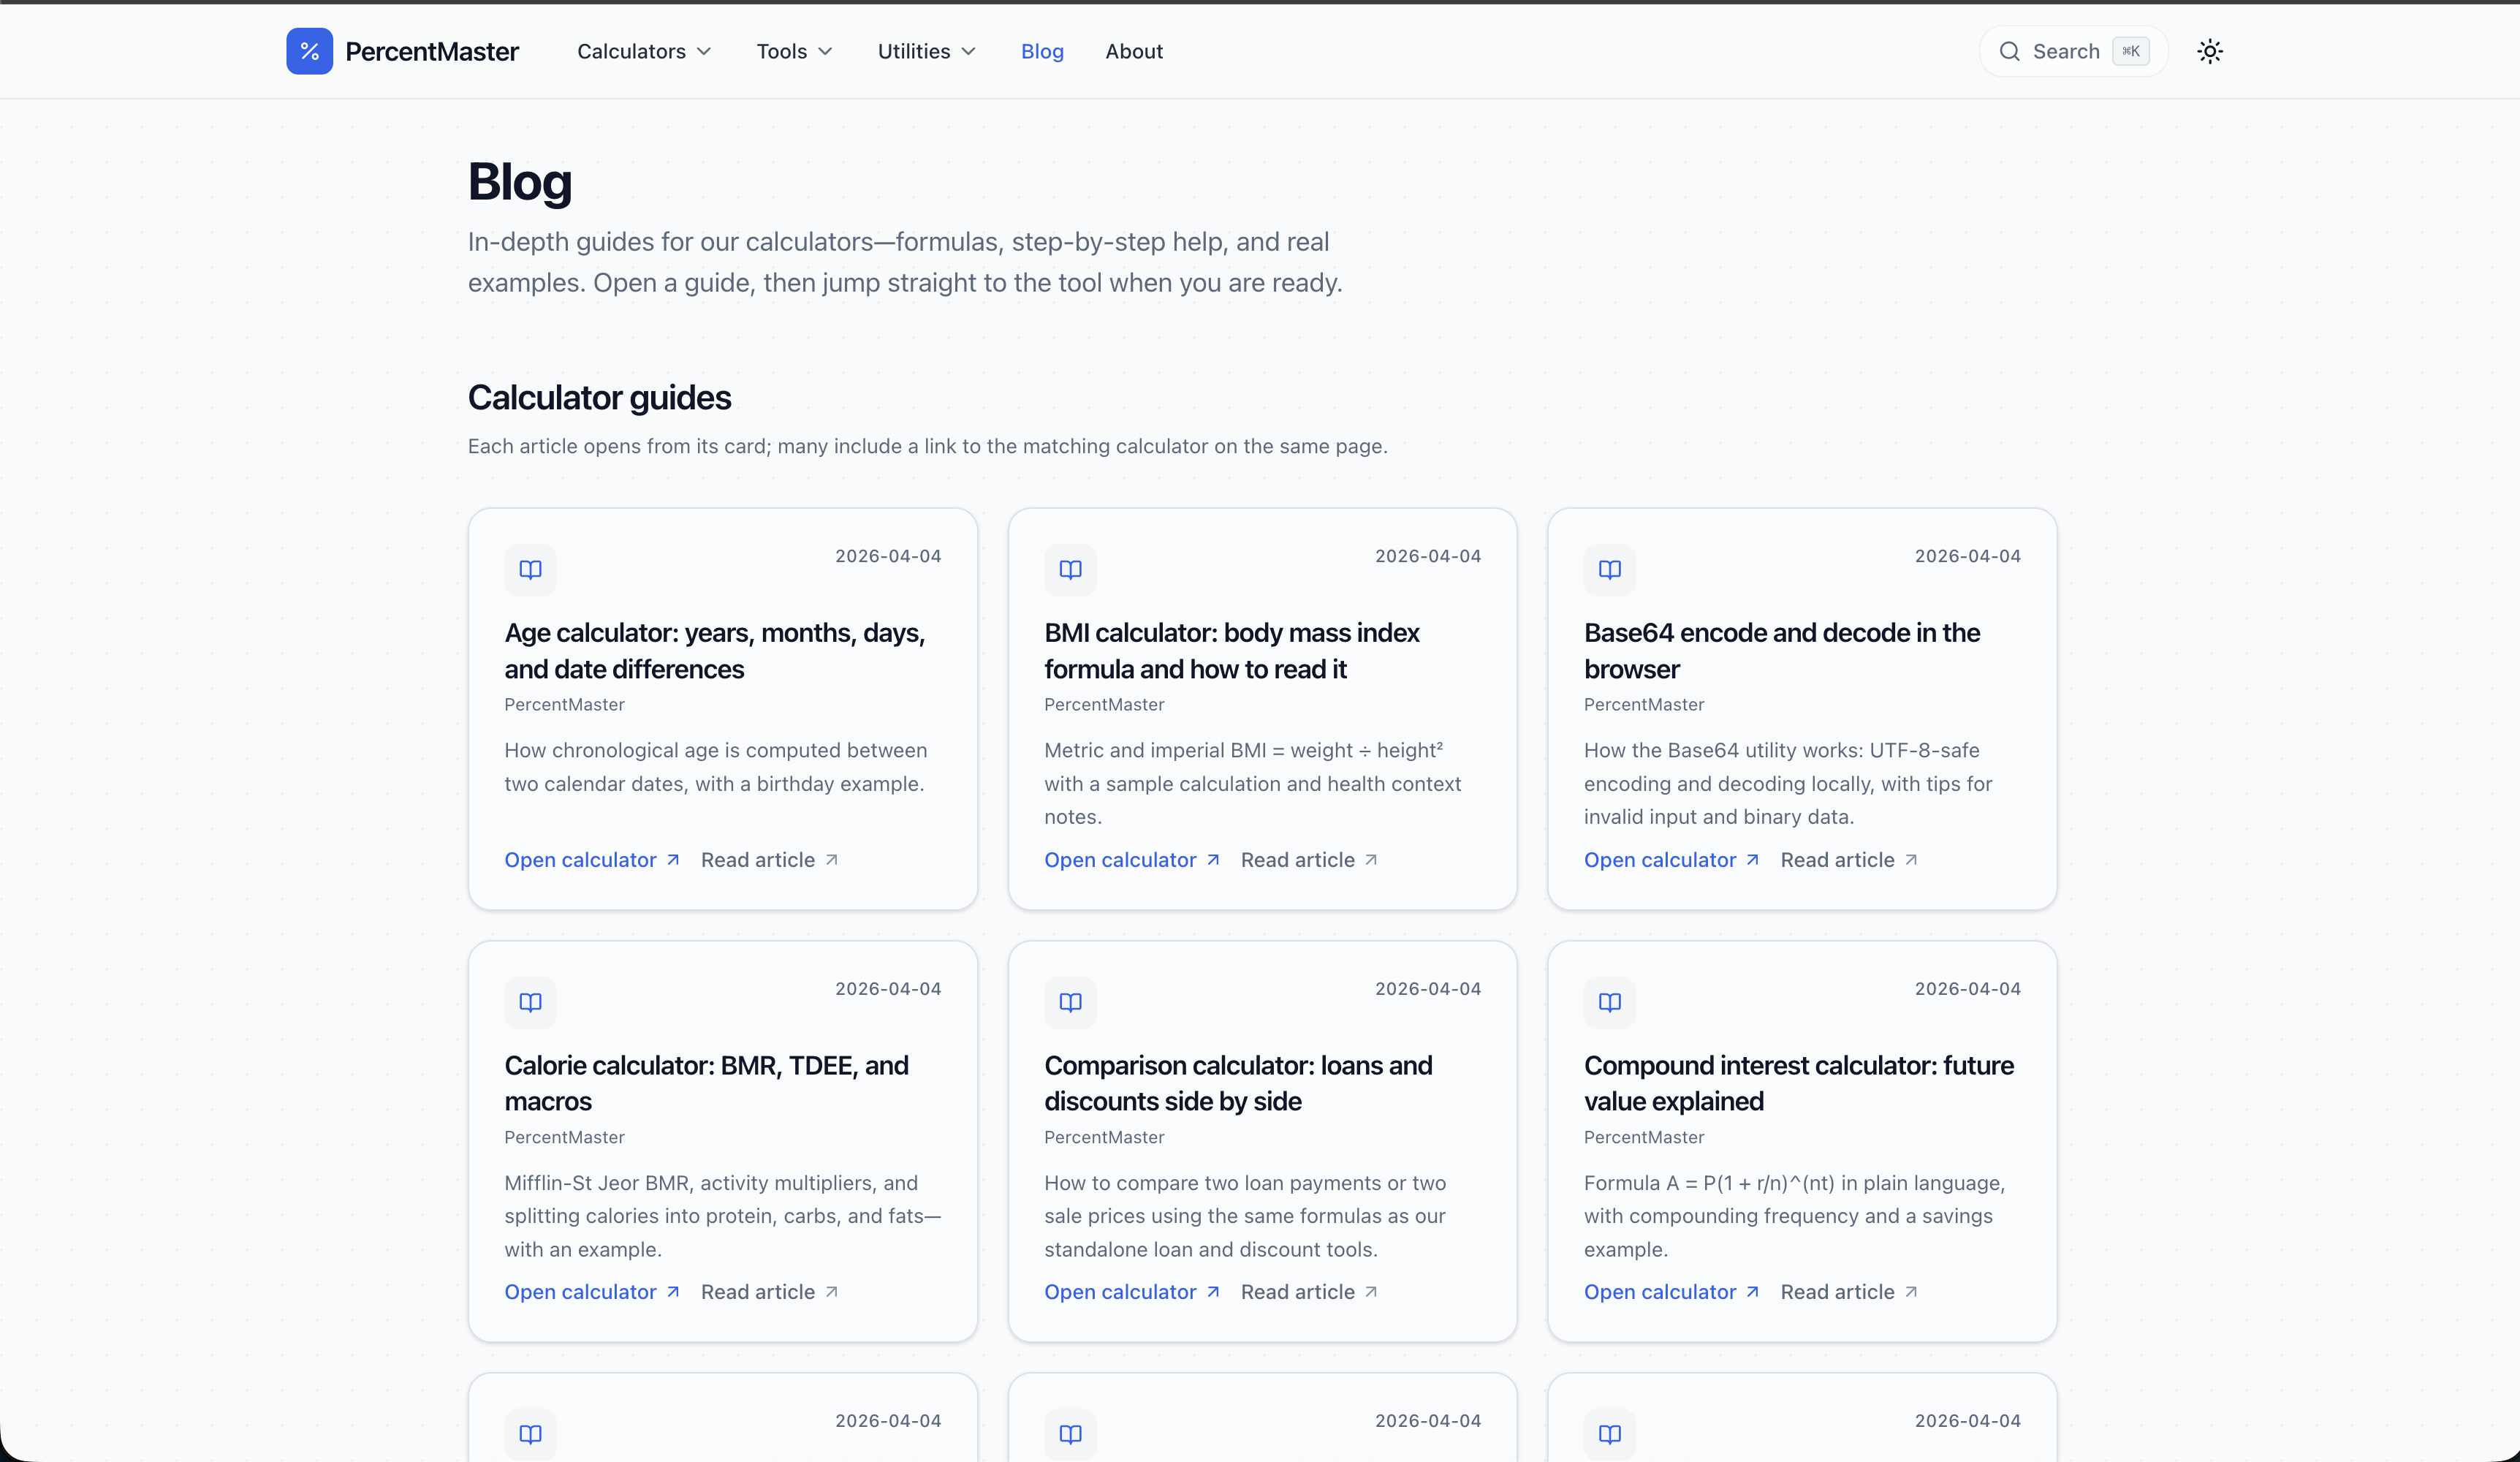2520x1462 pixels.
Task: Click the book icon on Calorie calculator card
Action: pos(530,1002)
